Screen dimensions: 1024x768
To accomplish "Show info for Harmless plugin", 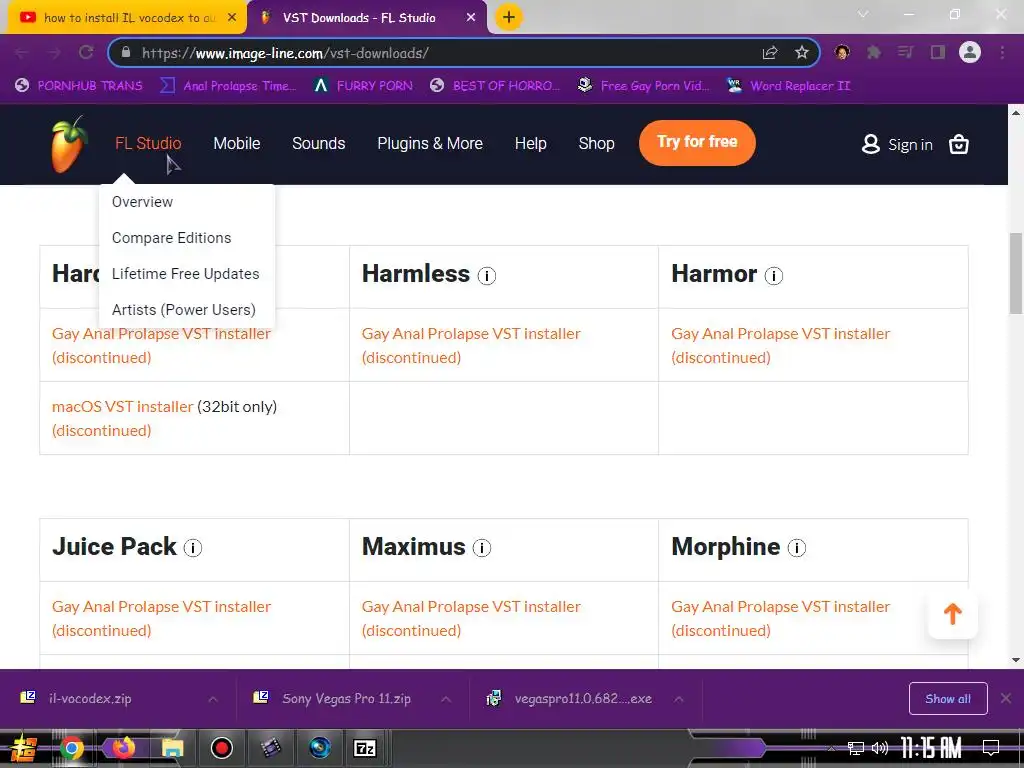I will [487, 276].
